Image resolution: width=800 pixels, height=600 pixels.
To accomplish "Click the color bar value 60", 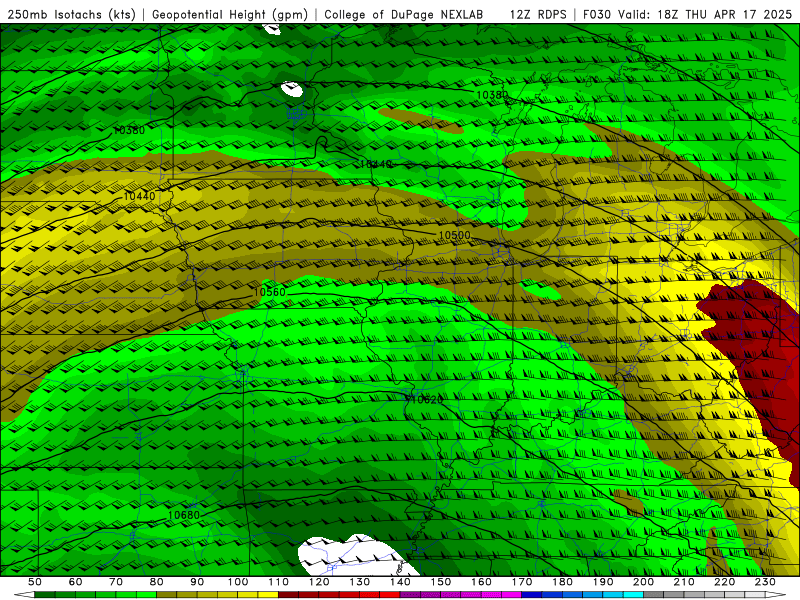I will tap(75, 582).
